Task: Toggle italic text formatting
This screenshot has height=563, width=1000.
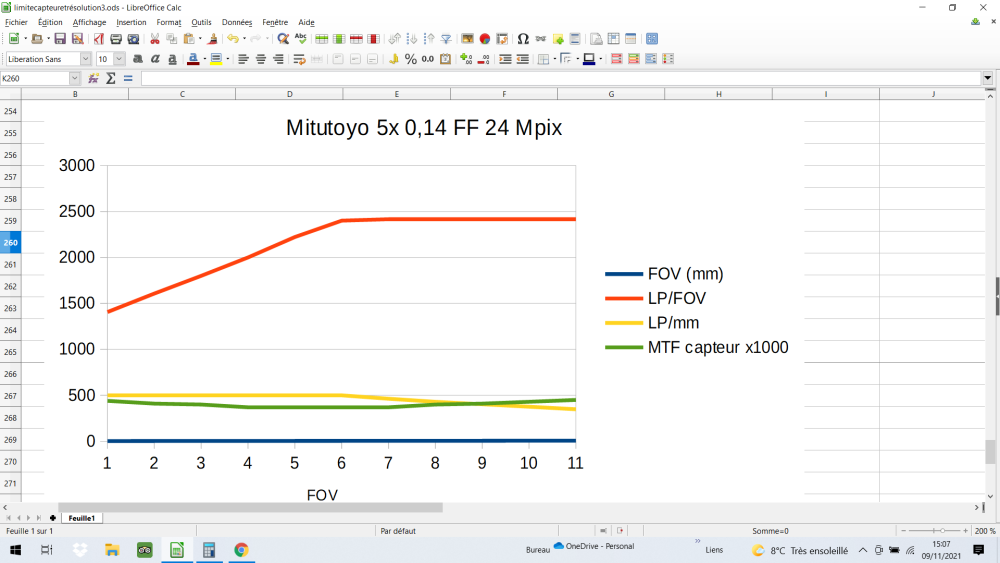Action: [x=155, y=59]
